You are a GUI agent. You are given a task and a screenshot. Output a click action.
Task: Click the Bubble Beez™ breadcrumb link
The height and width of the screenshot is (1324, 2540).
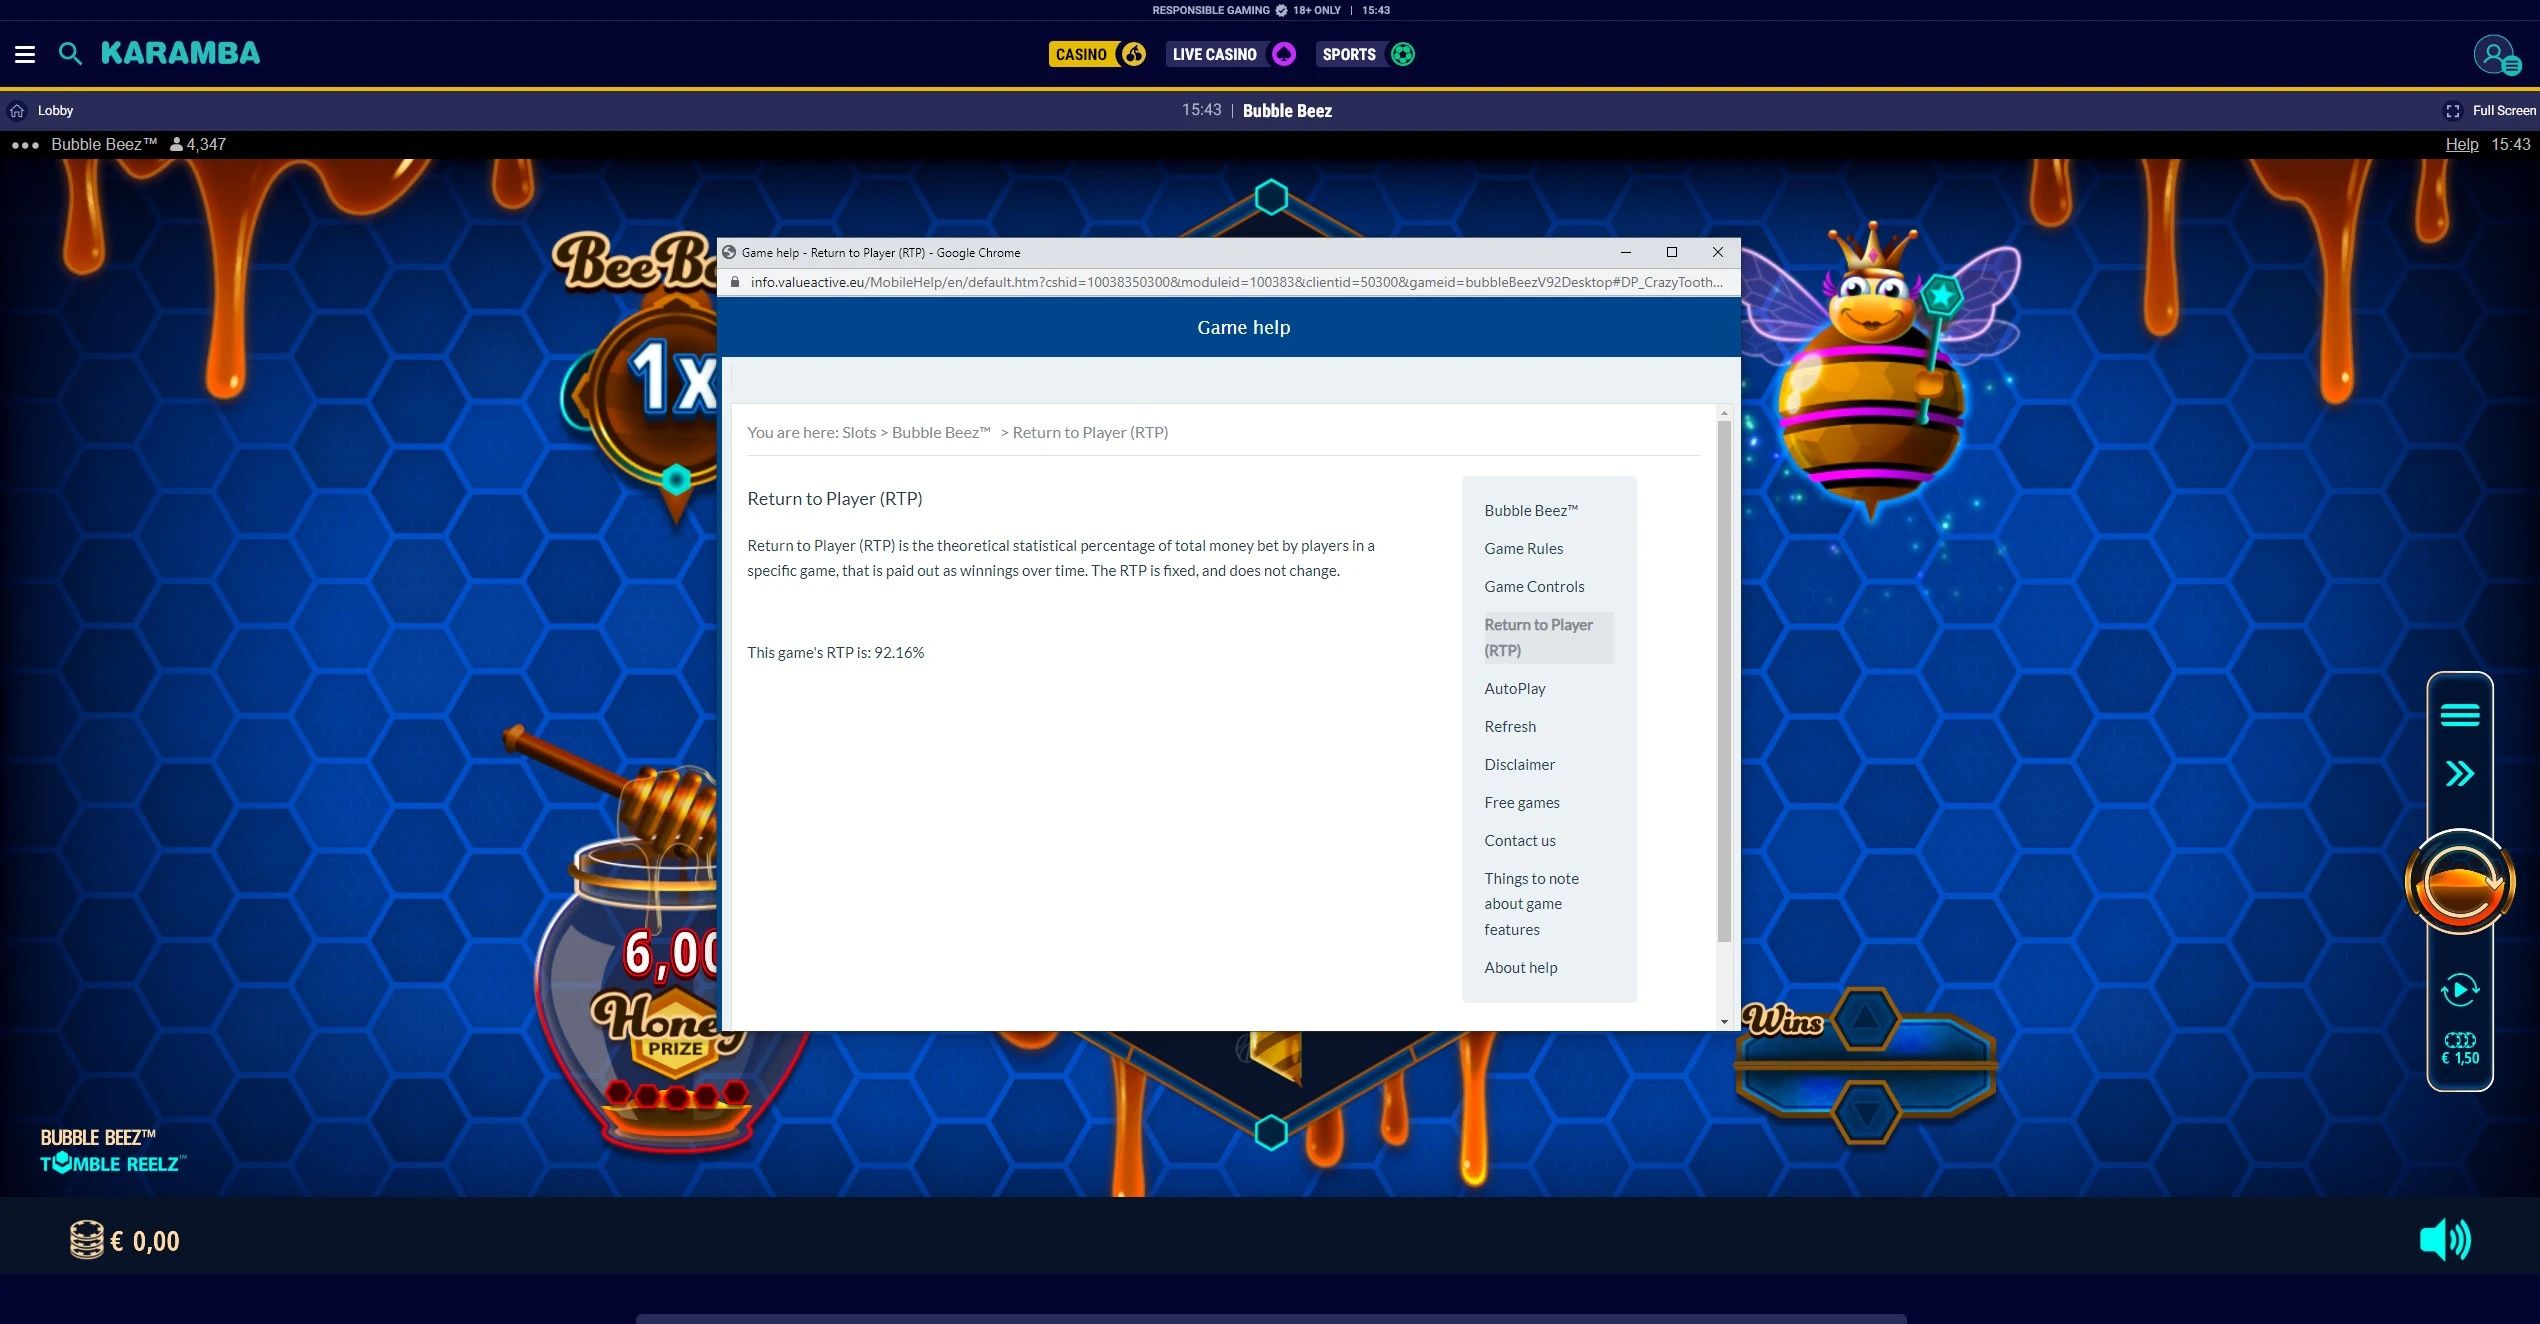pos(941,432)
